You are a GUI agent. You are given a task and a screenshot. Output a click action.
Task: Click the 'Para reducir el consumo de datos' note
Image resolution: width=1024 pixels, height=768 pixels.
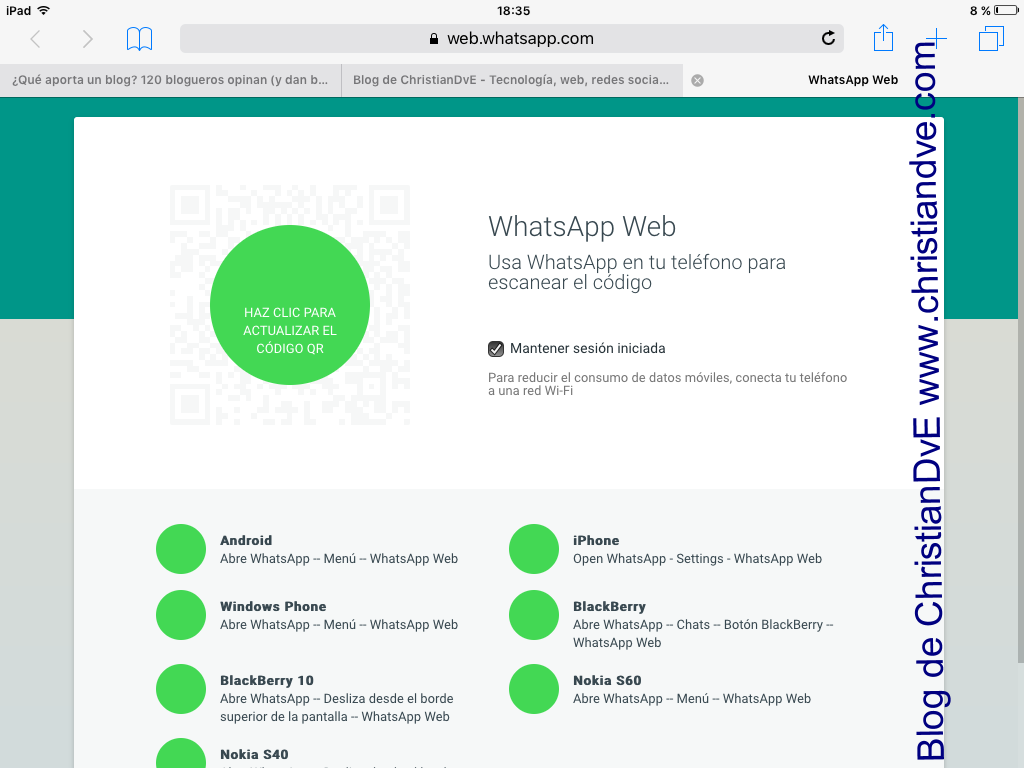(667, 384)
